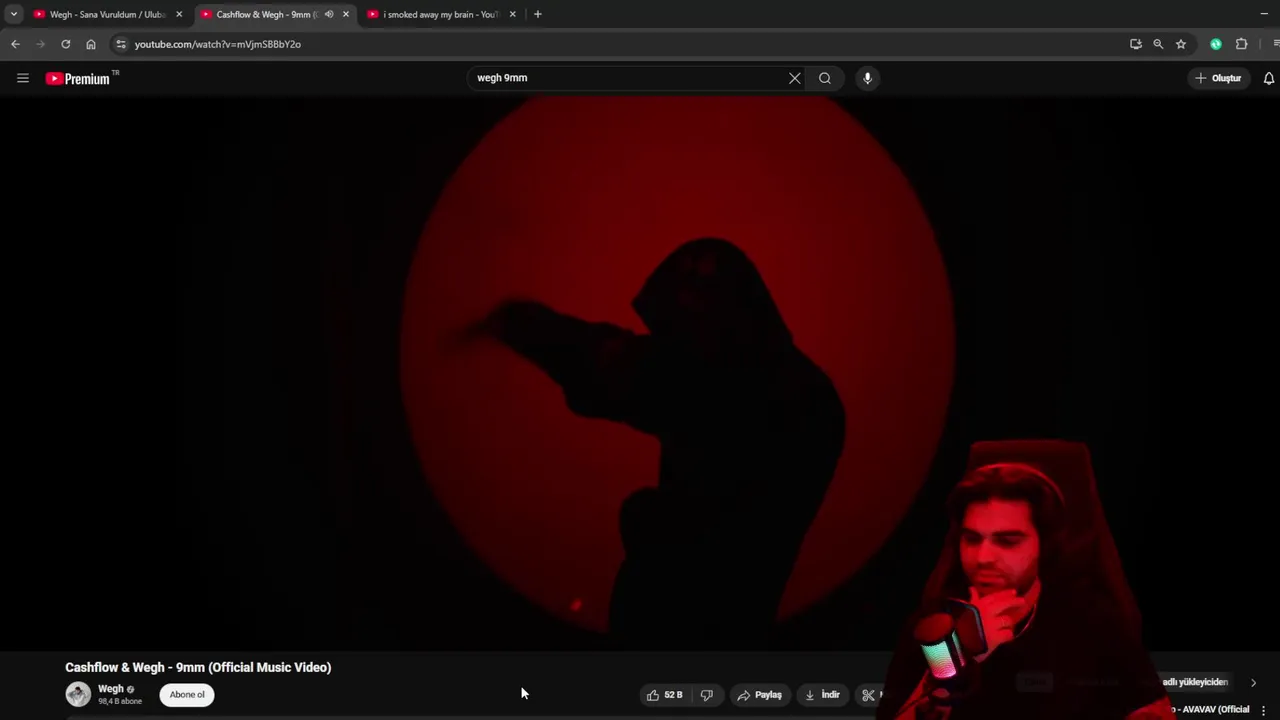Image resolution: width=1280 pixels, height=720 pixels.
Task: Open Wegh channel name link
Action: (110, 689)
